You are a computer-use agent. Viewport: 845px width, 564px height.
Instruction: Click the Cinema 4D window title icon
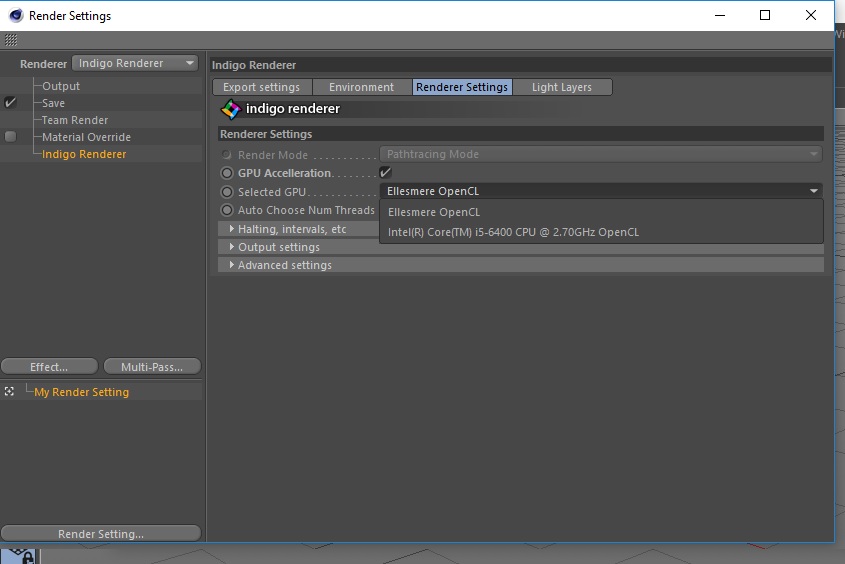tap(14, 15)
